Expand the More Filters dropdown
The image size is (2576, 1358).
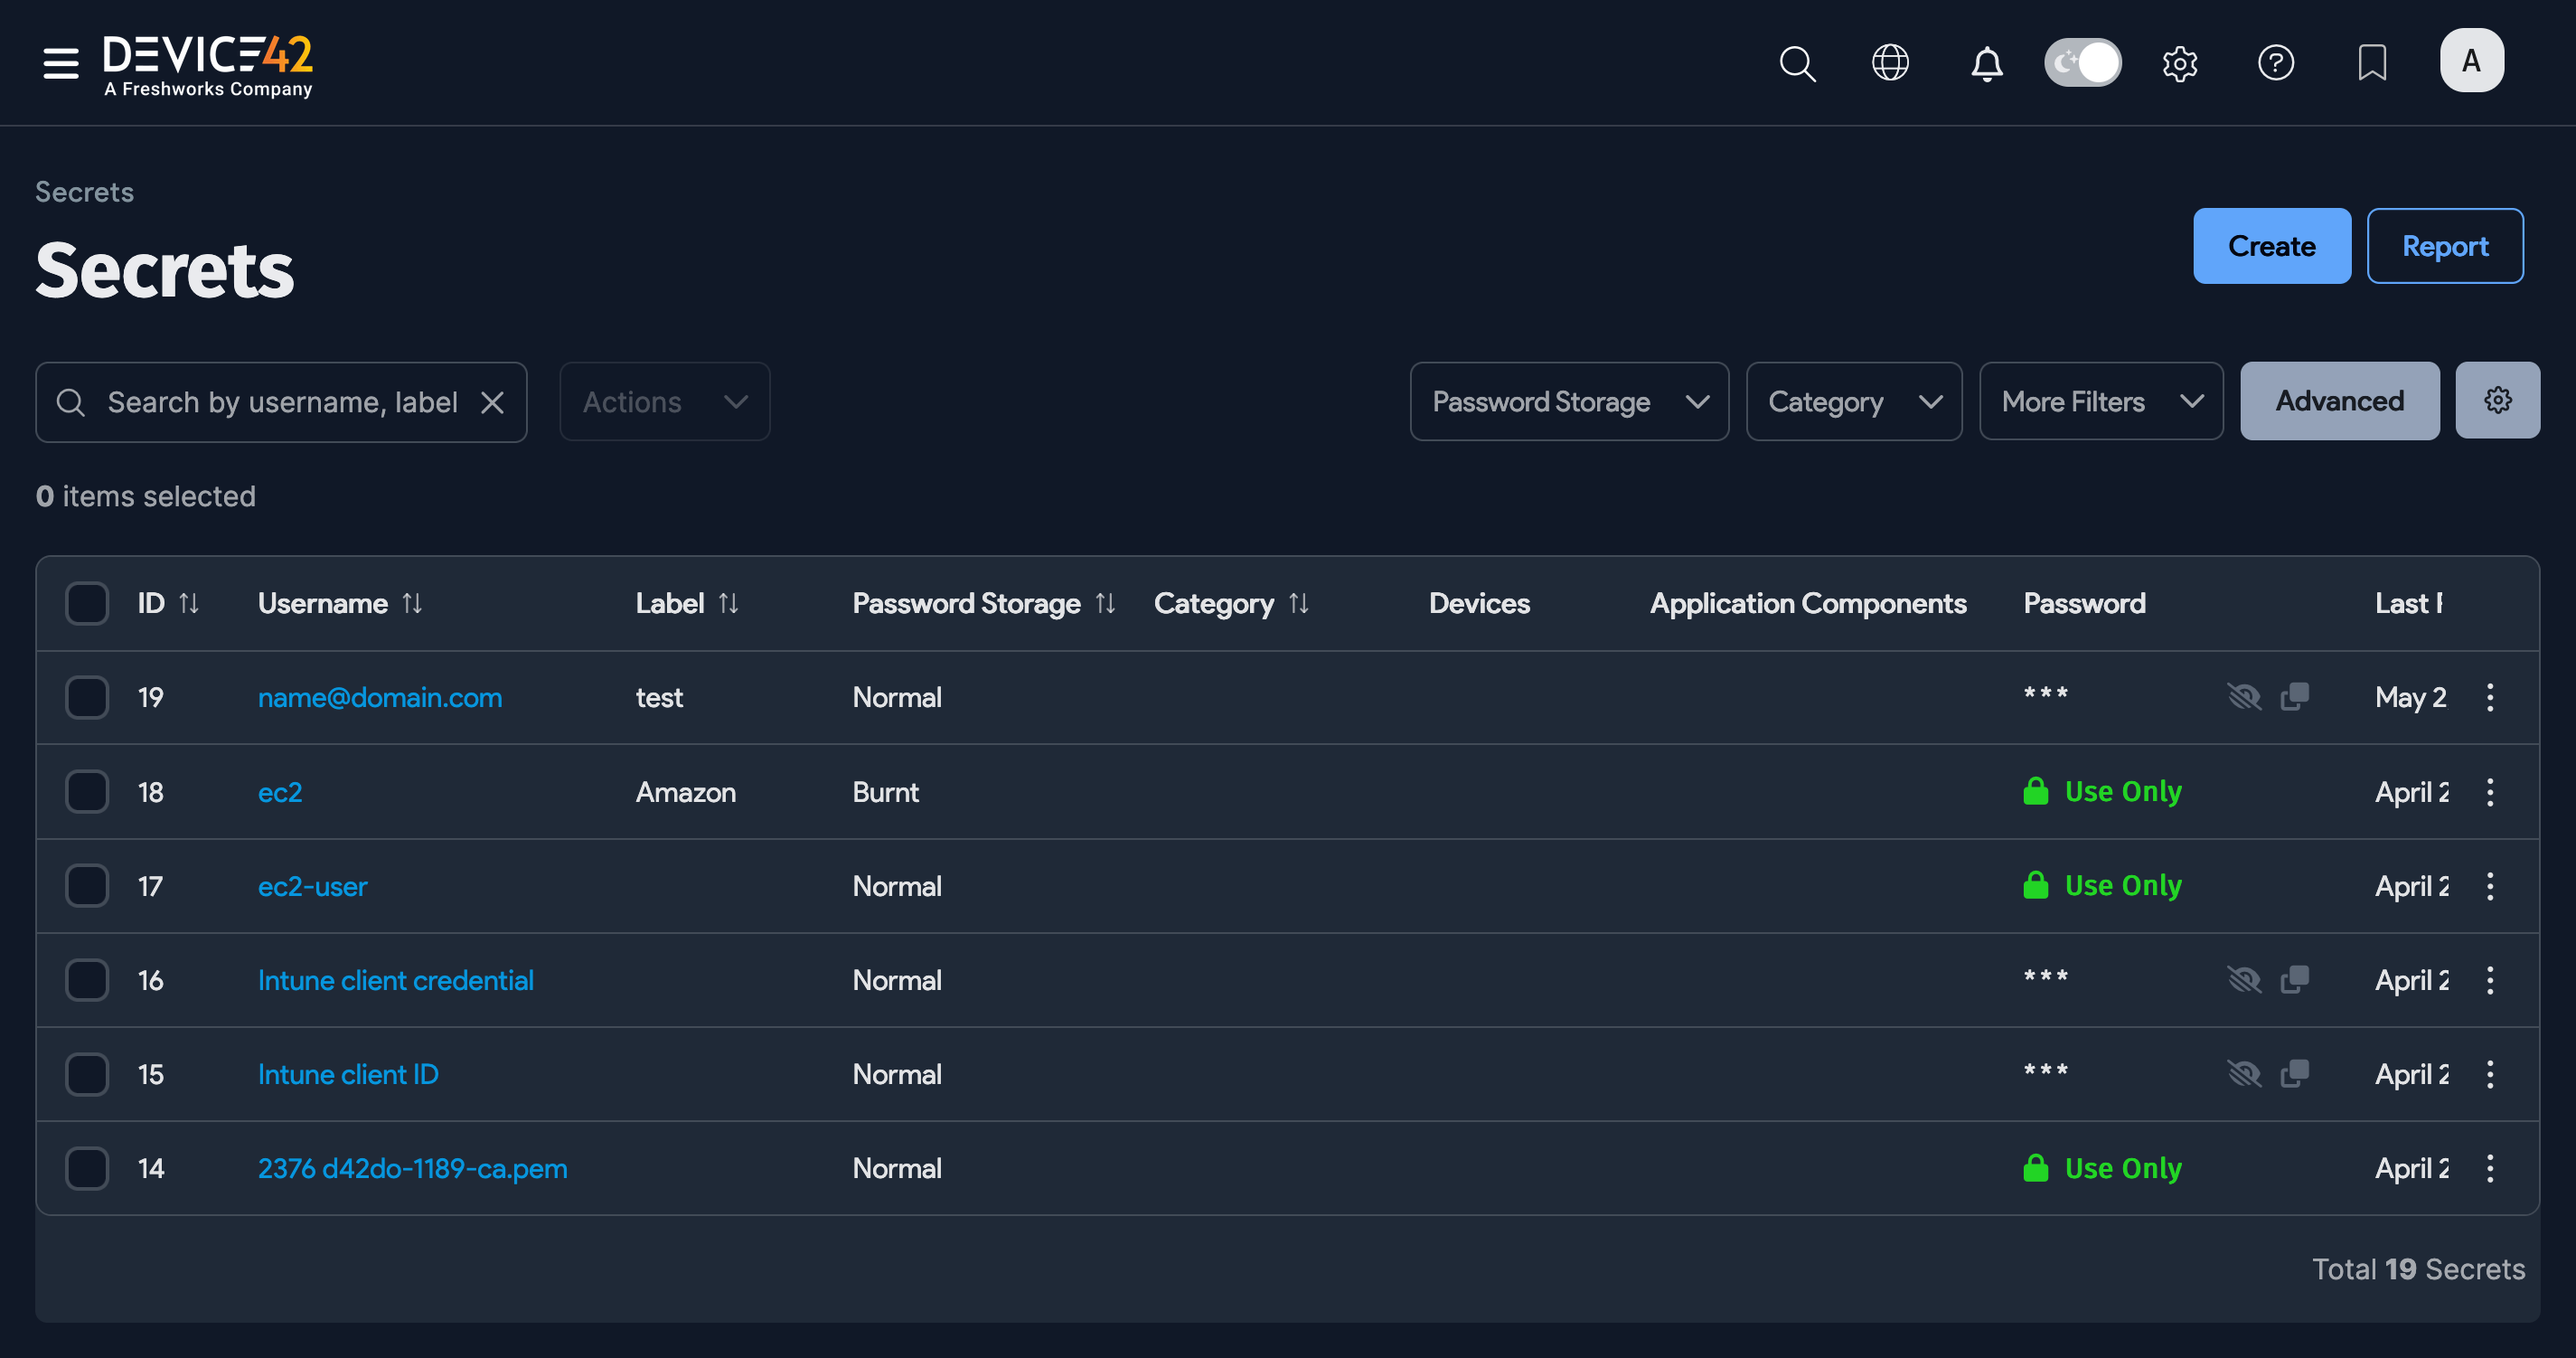[2101, 402]
